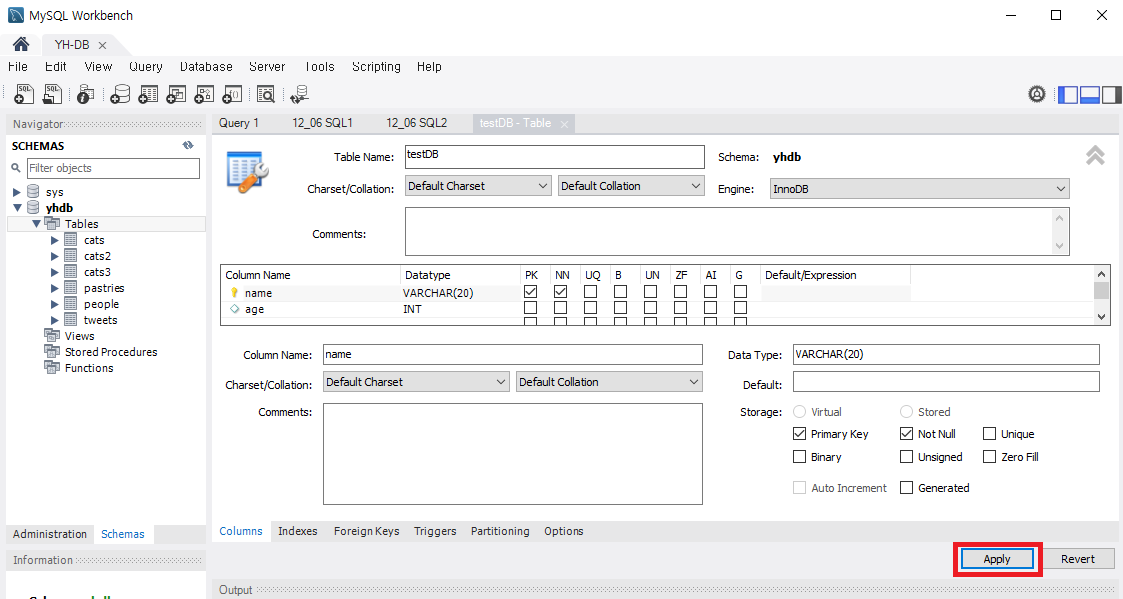This screenshot has width=1123, height=599.
Task: Toggle NN checkbox in the name row
Action: click(x=561, y=292)
